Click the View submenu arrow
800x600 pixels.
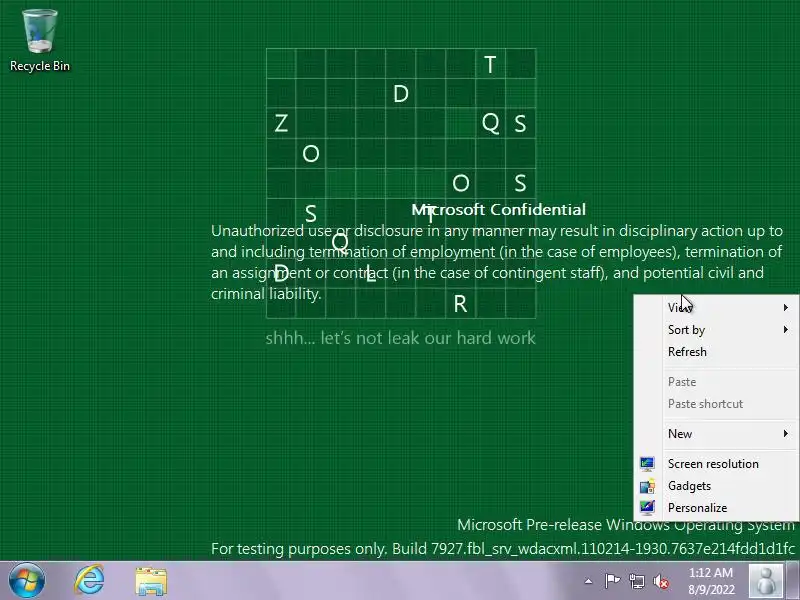[786, 307]
